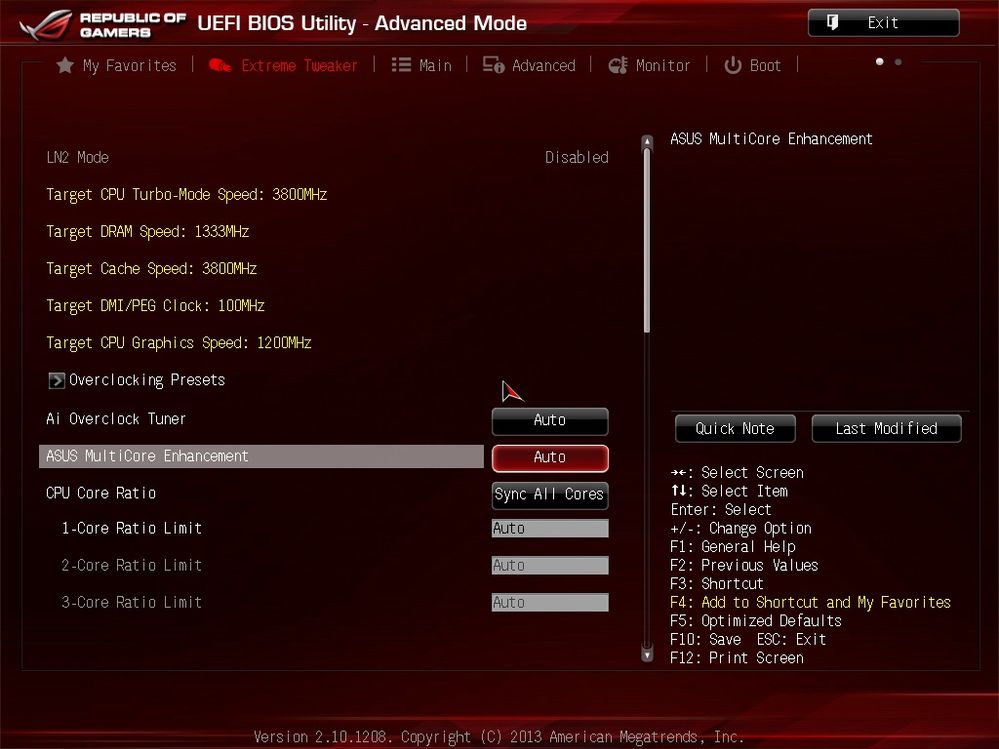Click the F12: Print Screen hint
Screen dimensions: 999x749
pos(737,658)
